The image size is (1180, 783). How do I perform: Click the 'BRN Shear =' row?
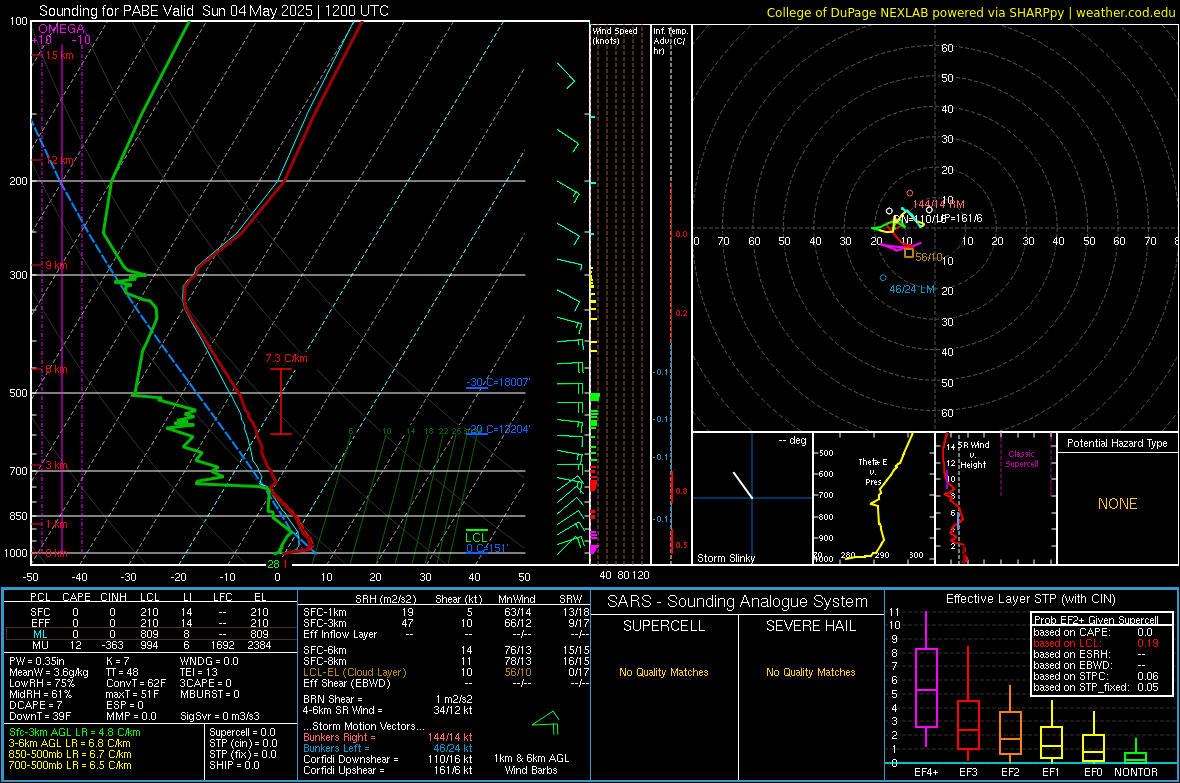click(388, 699)
